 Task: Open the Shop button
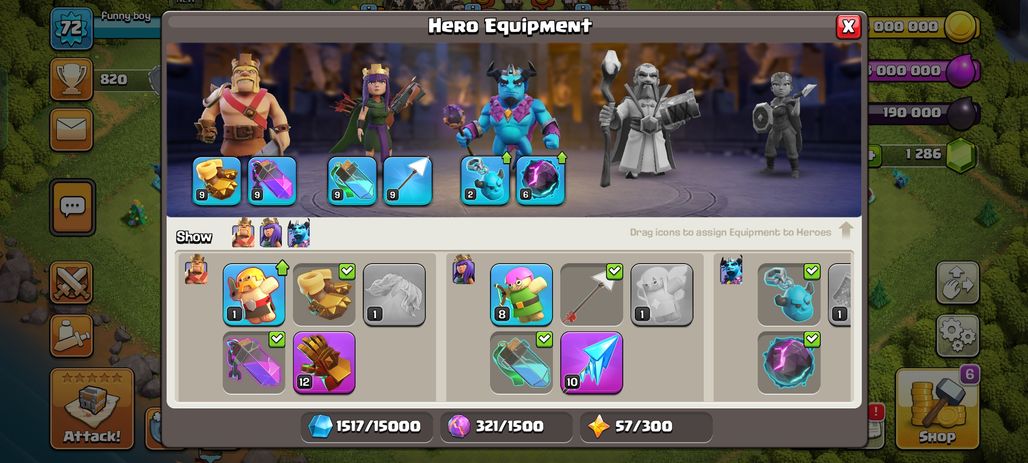937,409
